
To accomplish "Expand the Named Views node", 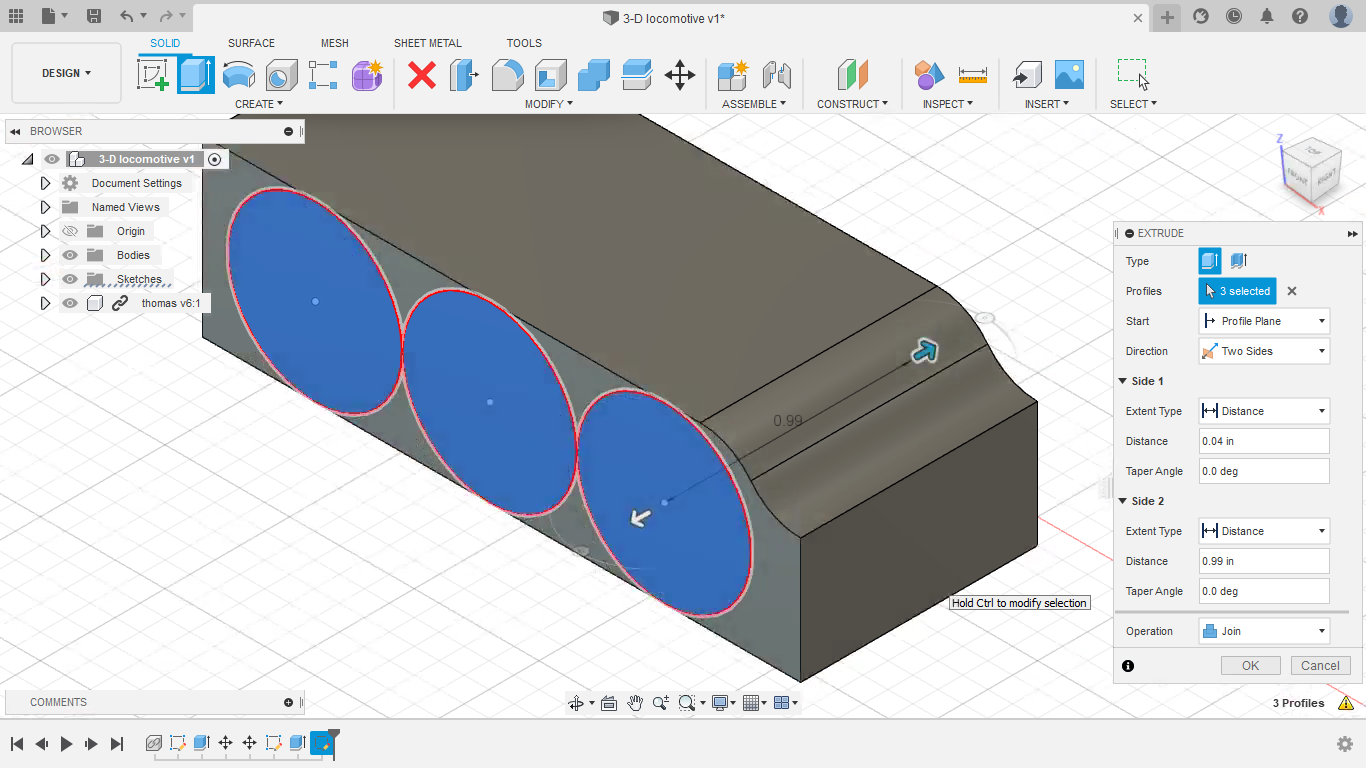I will (x=45, y=207).
